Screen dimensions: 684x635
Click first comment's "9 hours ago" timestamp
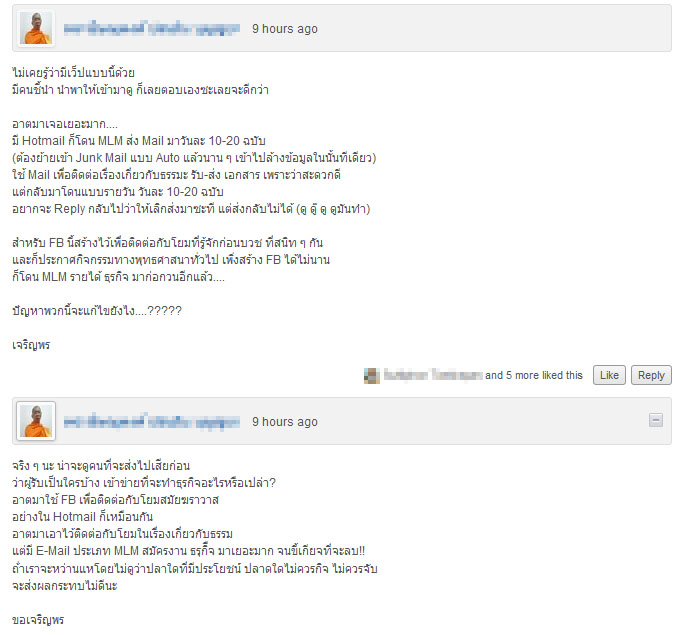pyautogui.click(x=285, y=29)
